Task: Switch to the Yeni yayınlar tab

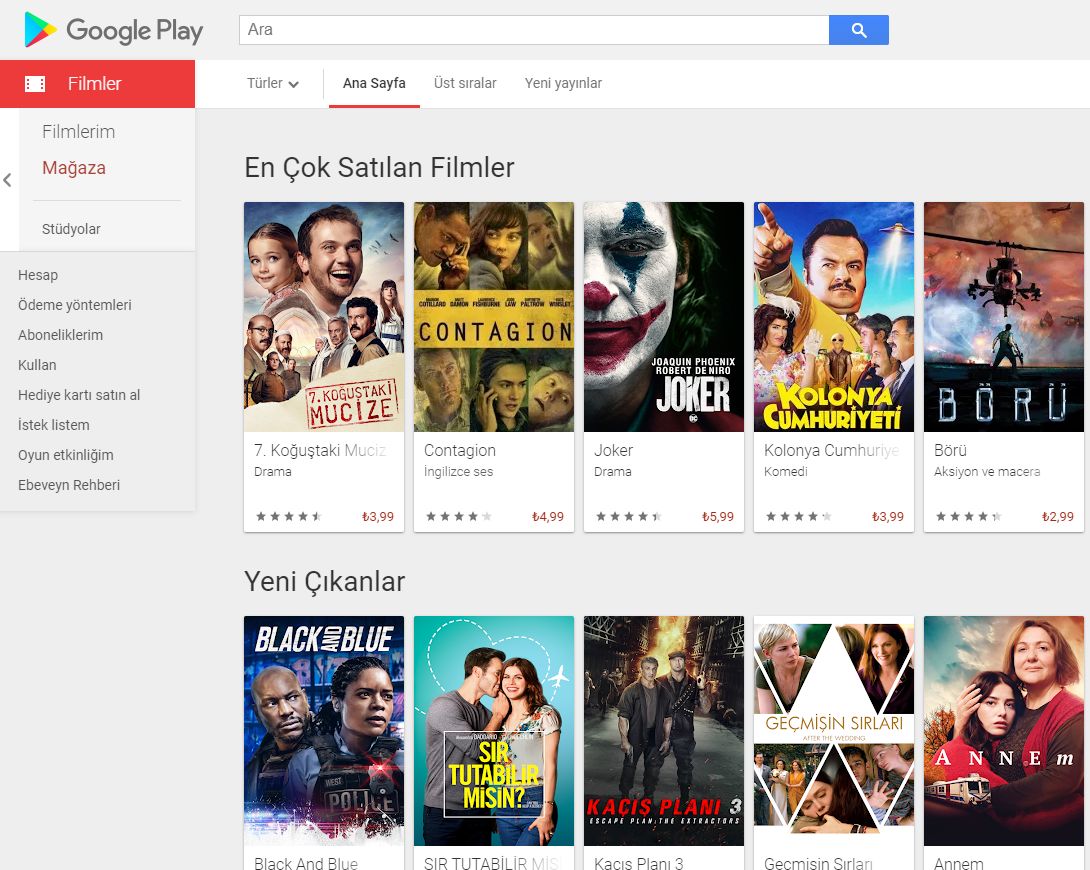Action: click(563, 83)
